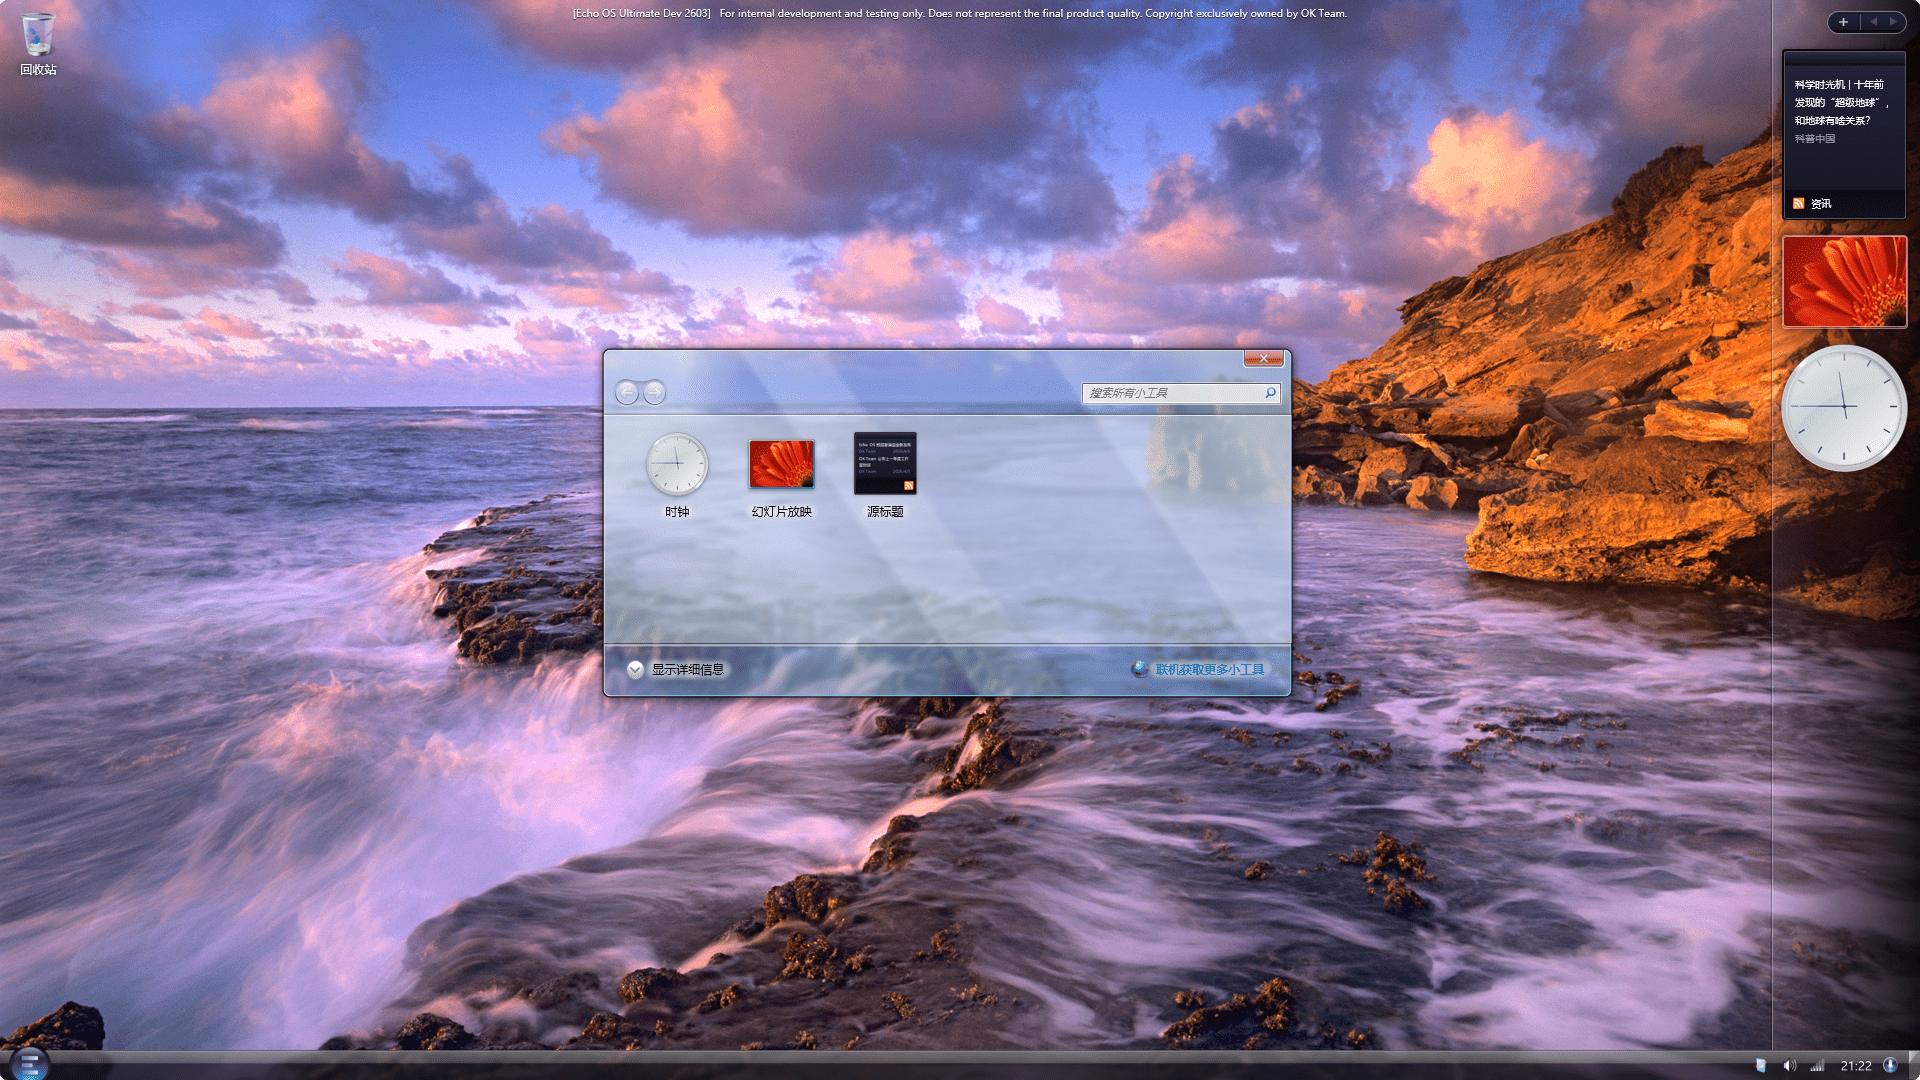Screen dimensions: 1920x1080
Task: Click the 科普中国 source text in sidebar
Action: (x=1815, y=139)
